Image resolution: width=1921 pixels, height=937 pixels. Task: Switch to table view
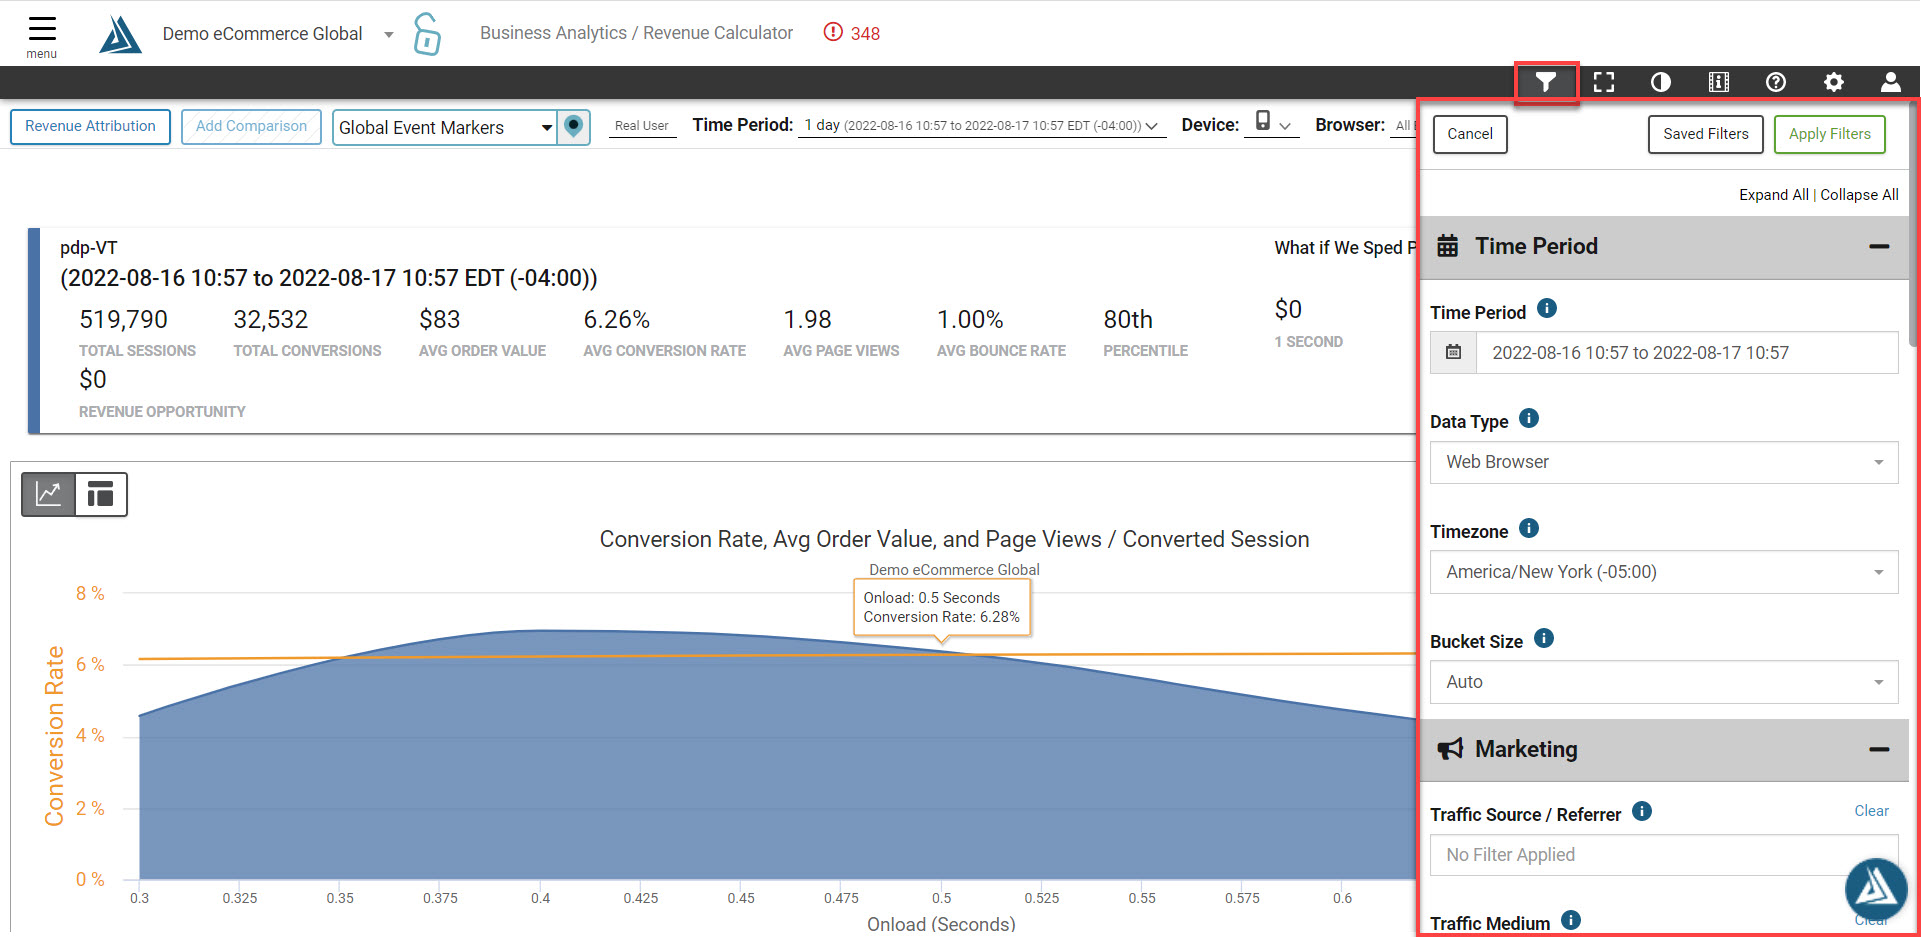(101, 494)
